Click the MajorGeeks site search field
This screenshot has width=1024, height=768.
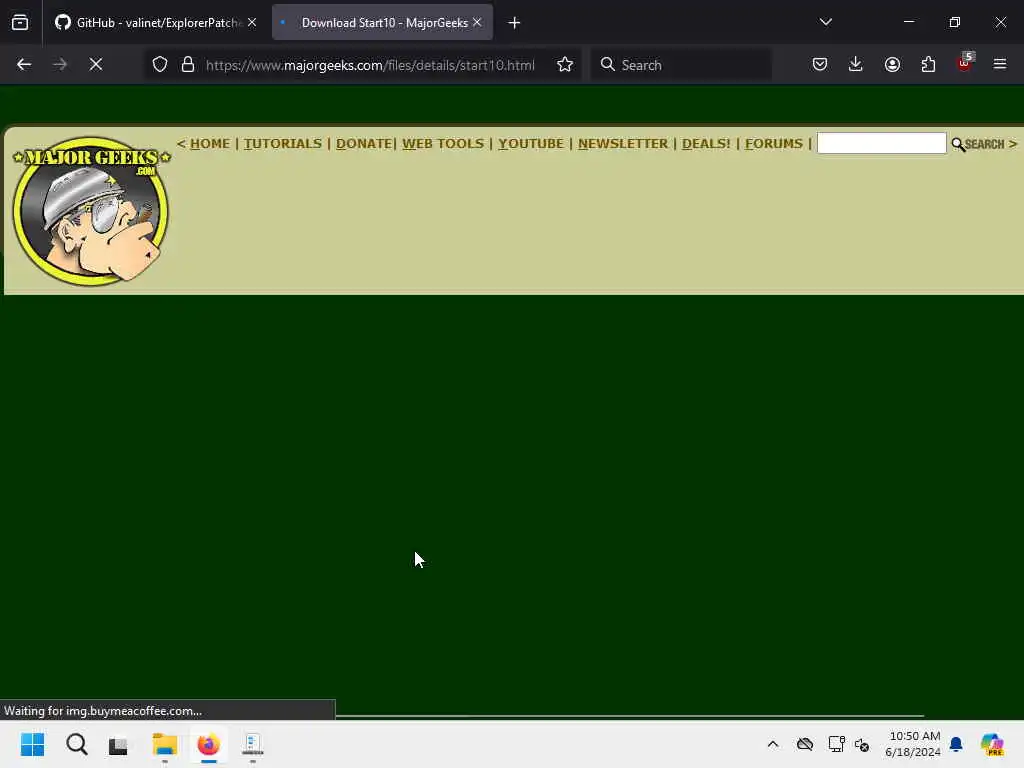pos(882,143)
